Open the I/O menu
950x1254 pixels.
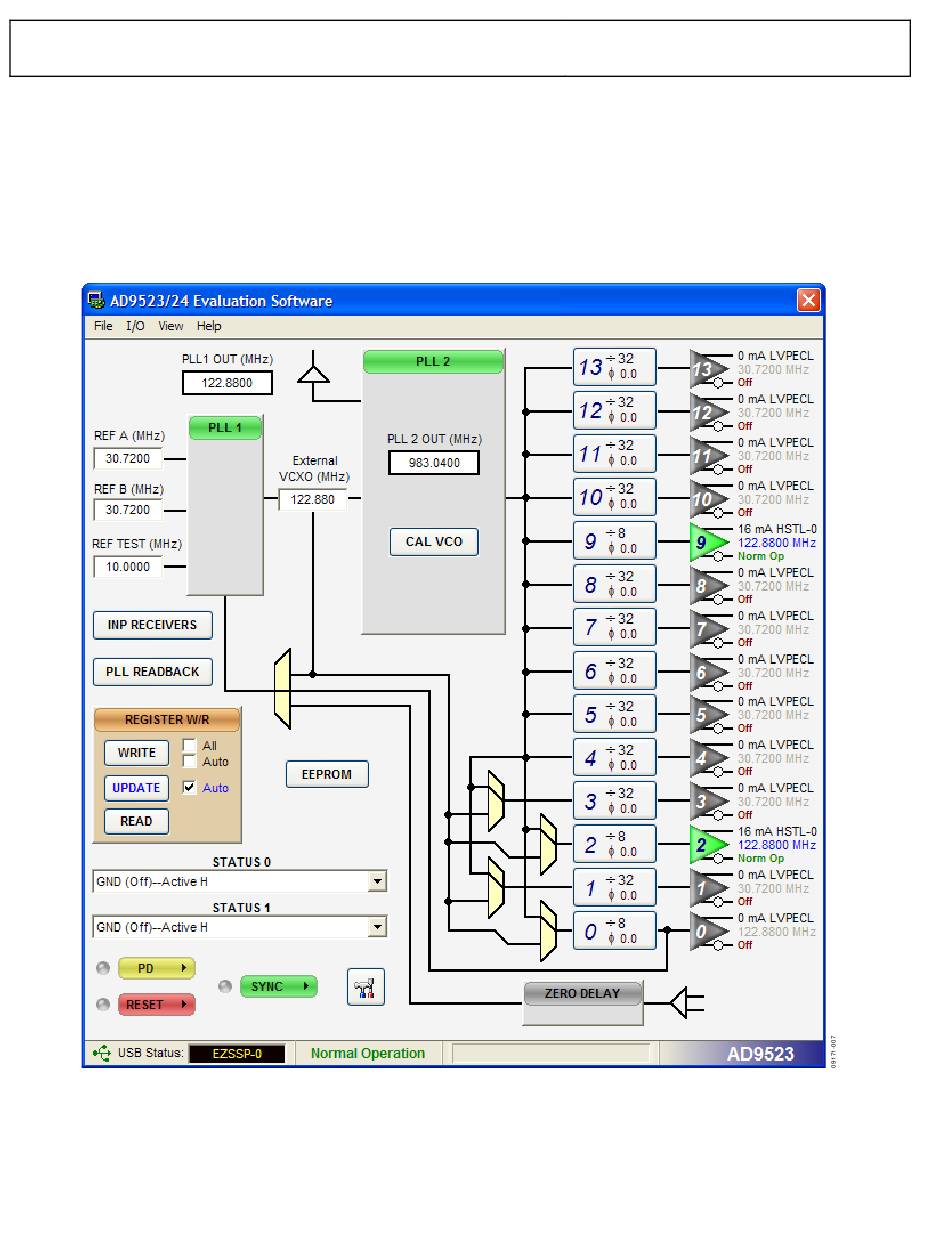click(135, 326)
